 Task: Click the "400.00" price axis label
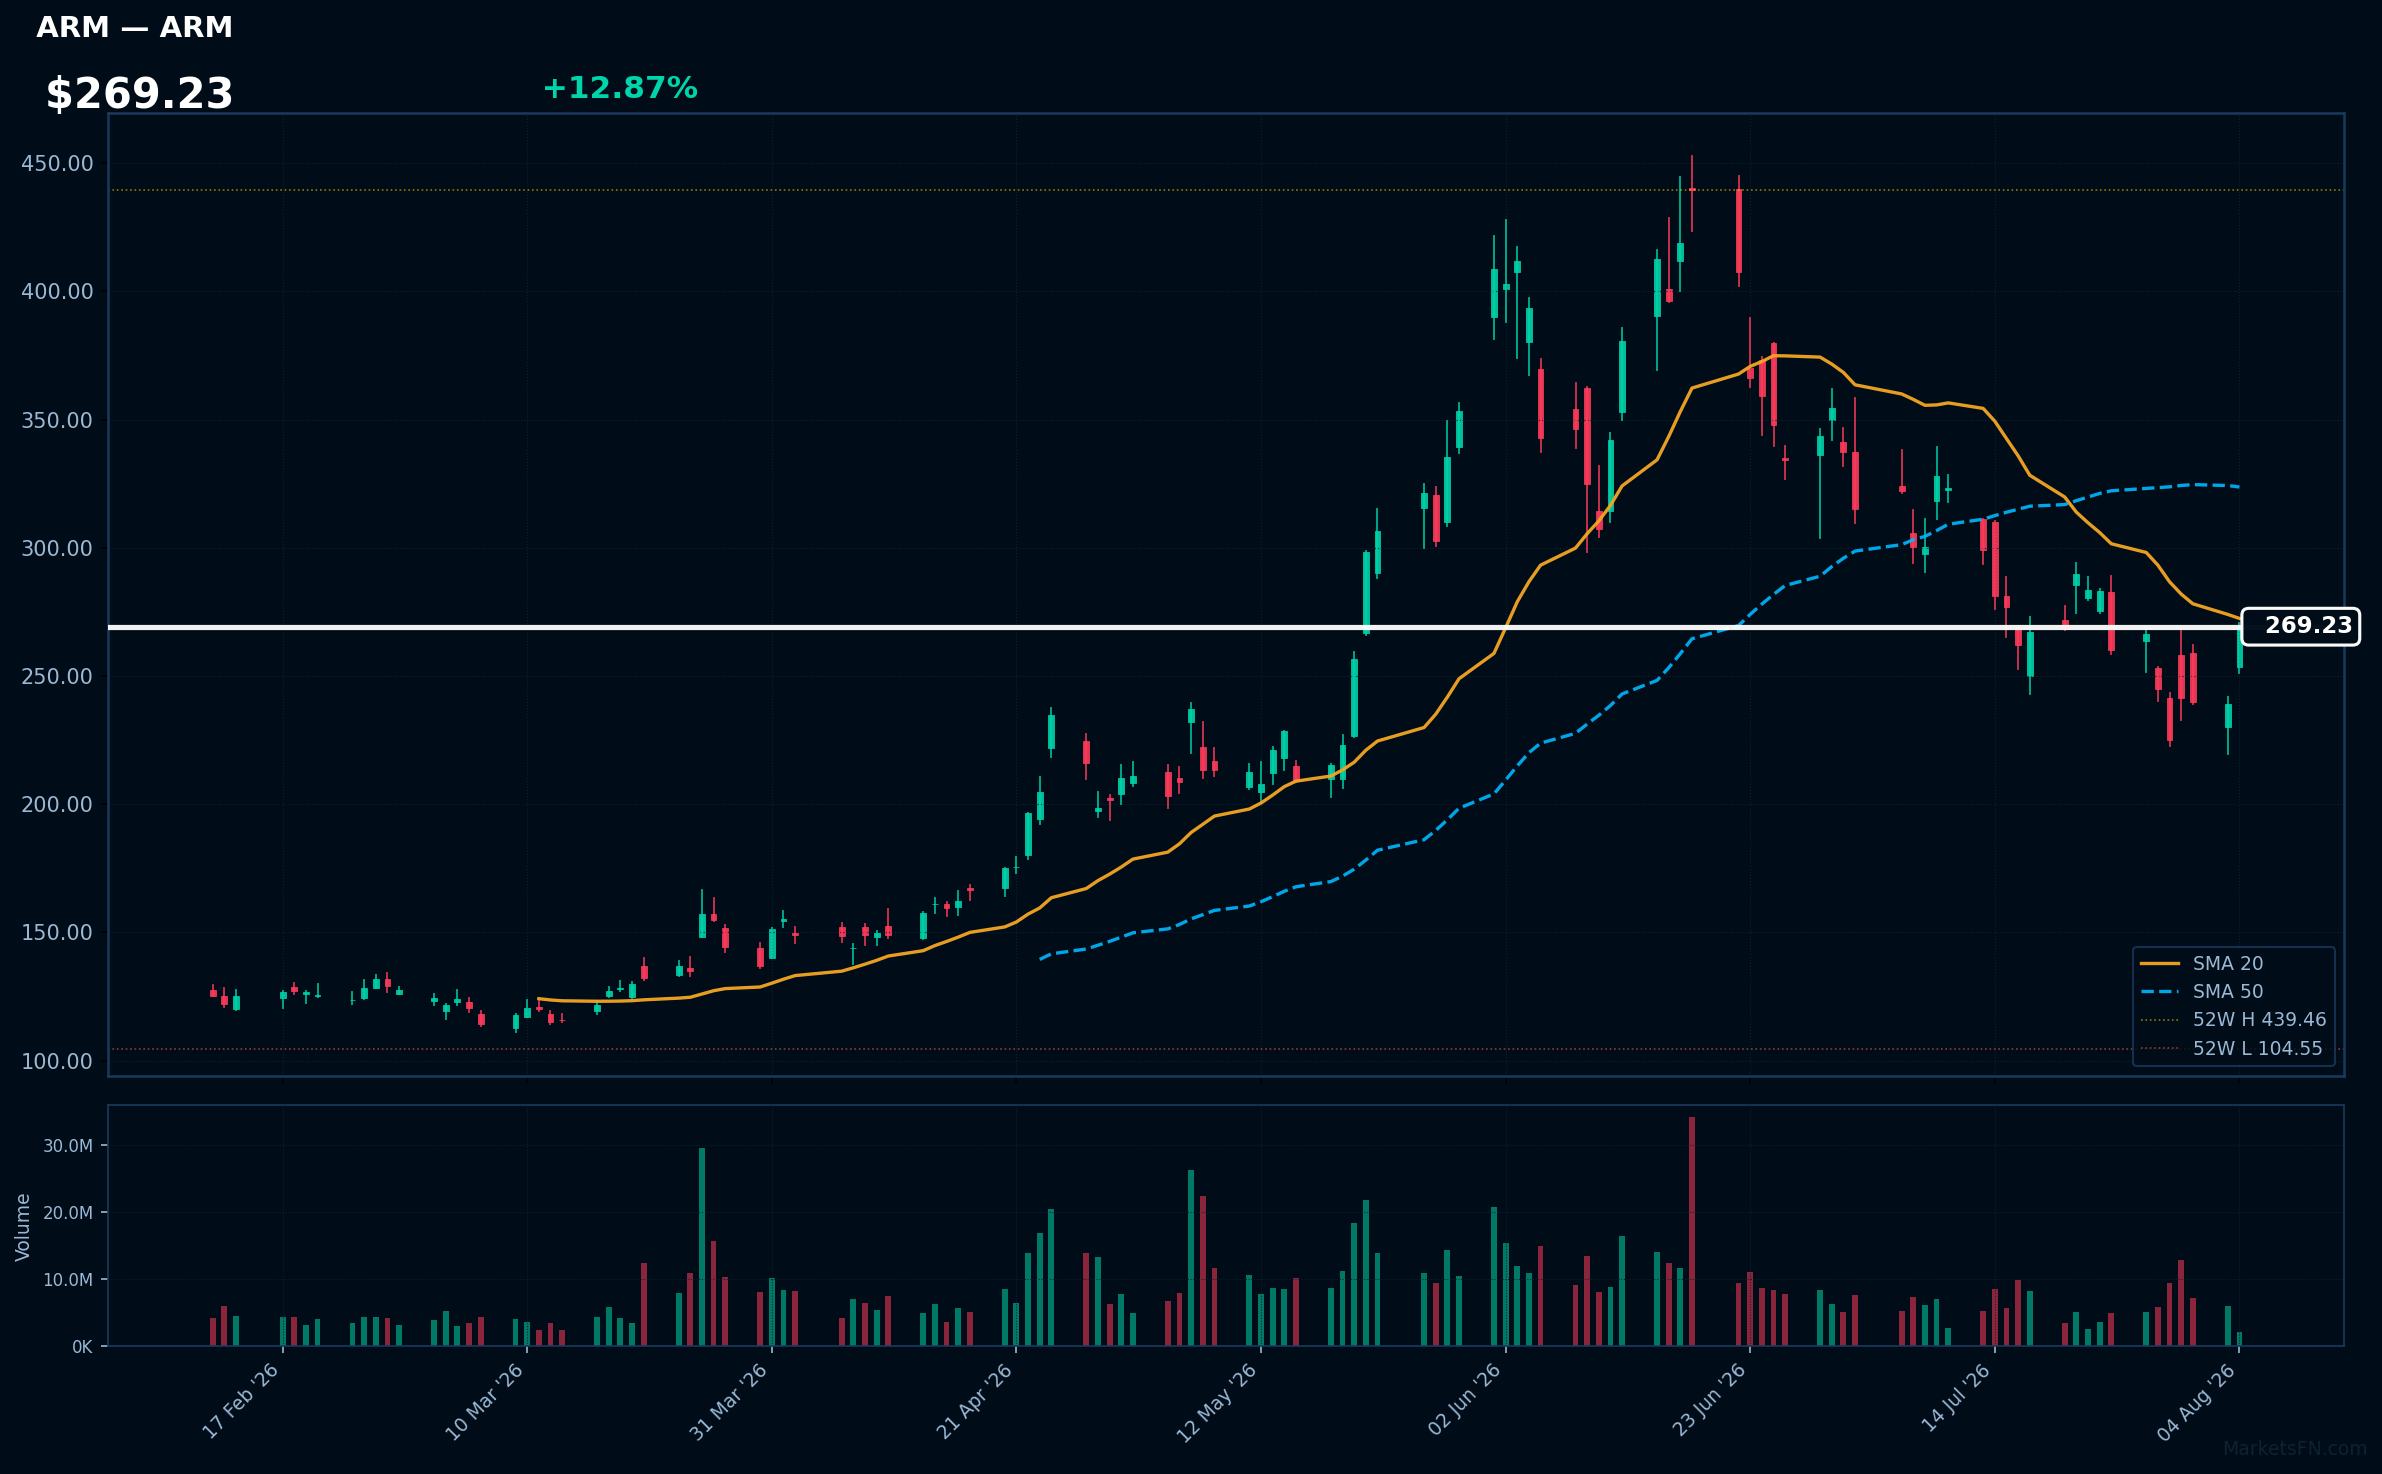(x=57, y=292)
